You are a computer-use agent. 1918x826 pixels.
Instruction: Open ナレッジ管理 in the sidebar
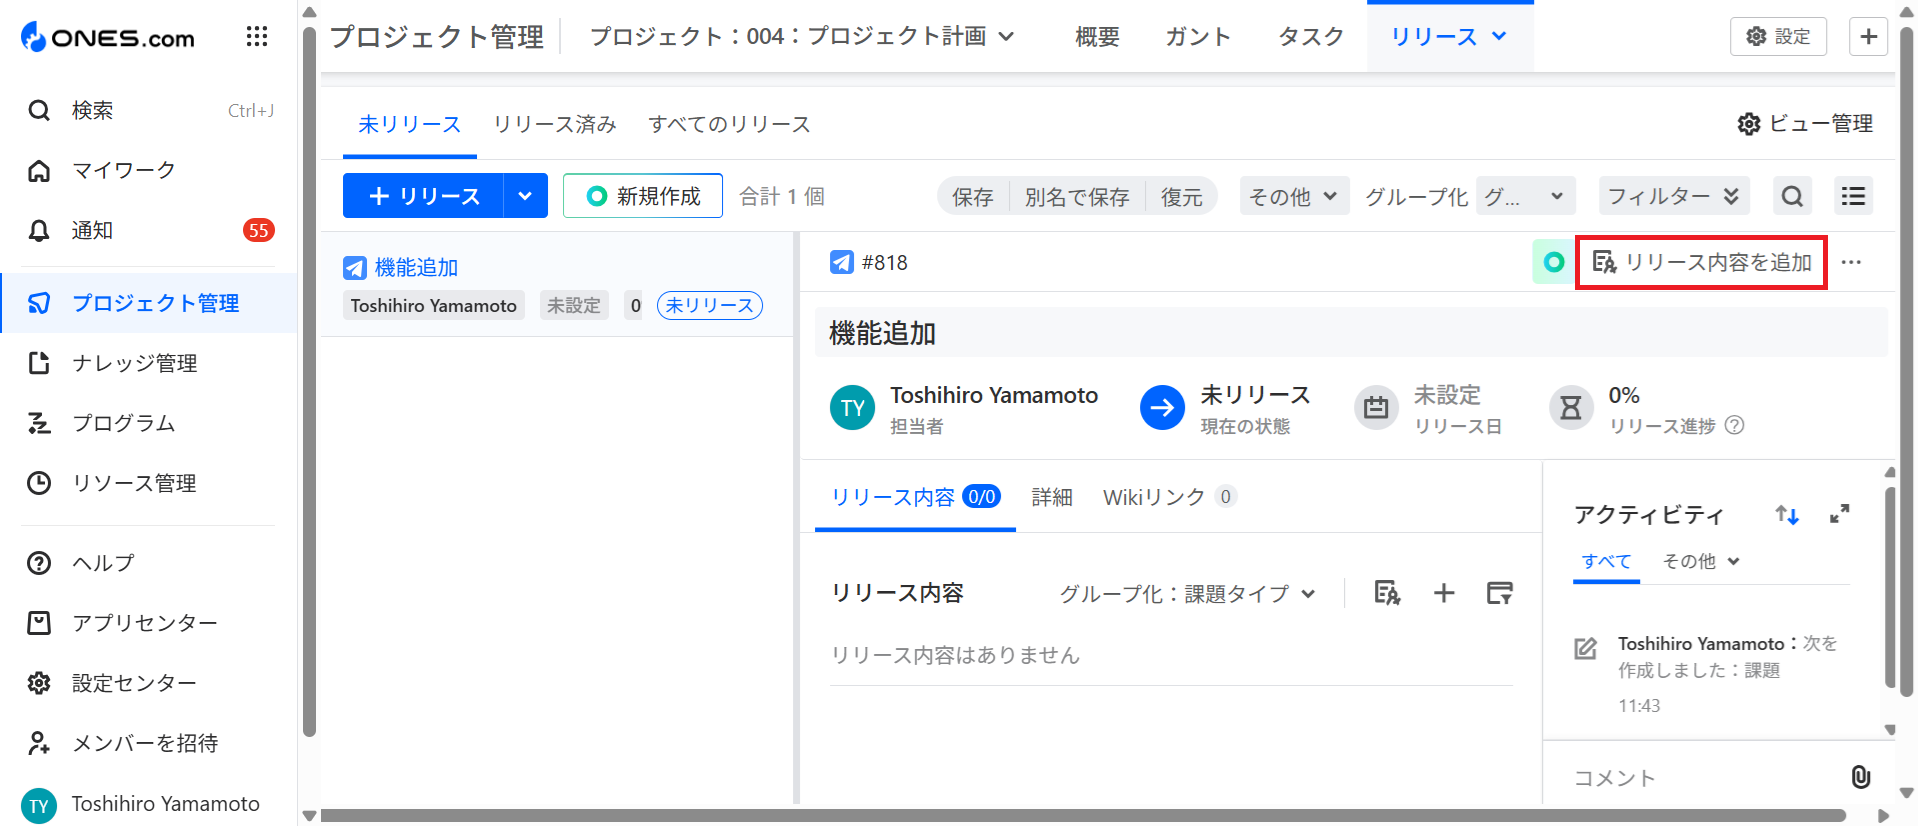coord(150,363)
